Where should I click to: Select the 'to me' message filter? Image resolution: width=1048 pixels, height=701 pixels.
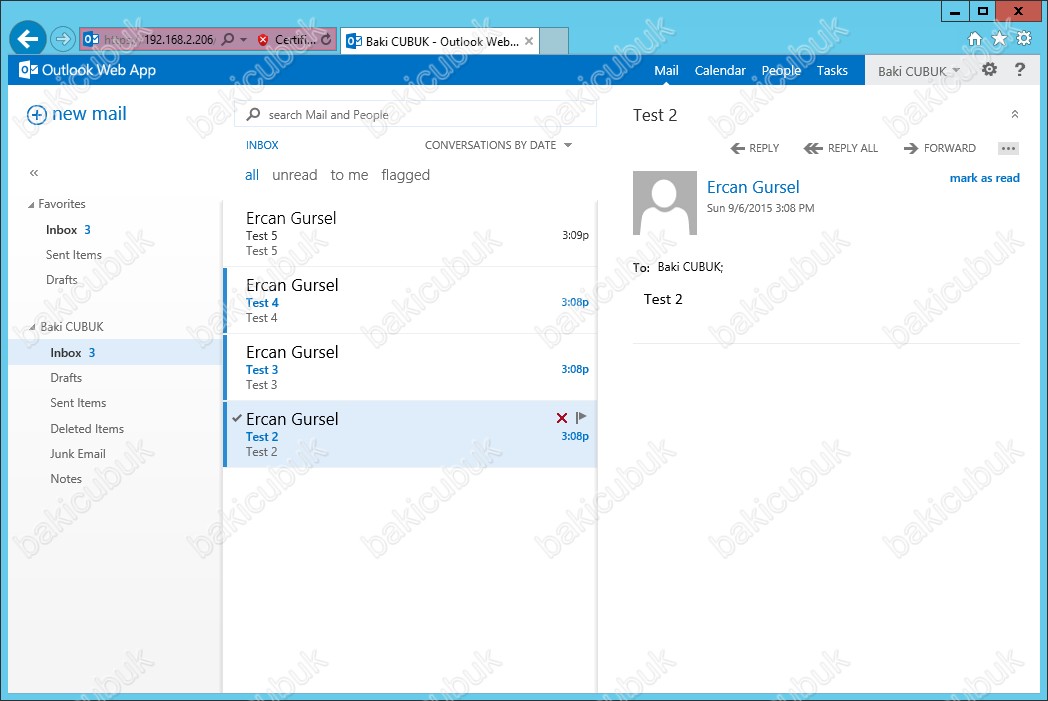coord(350,175)
